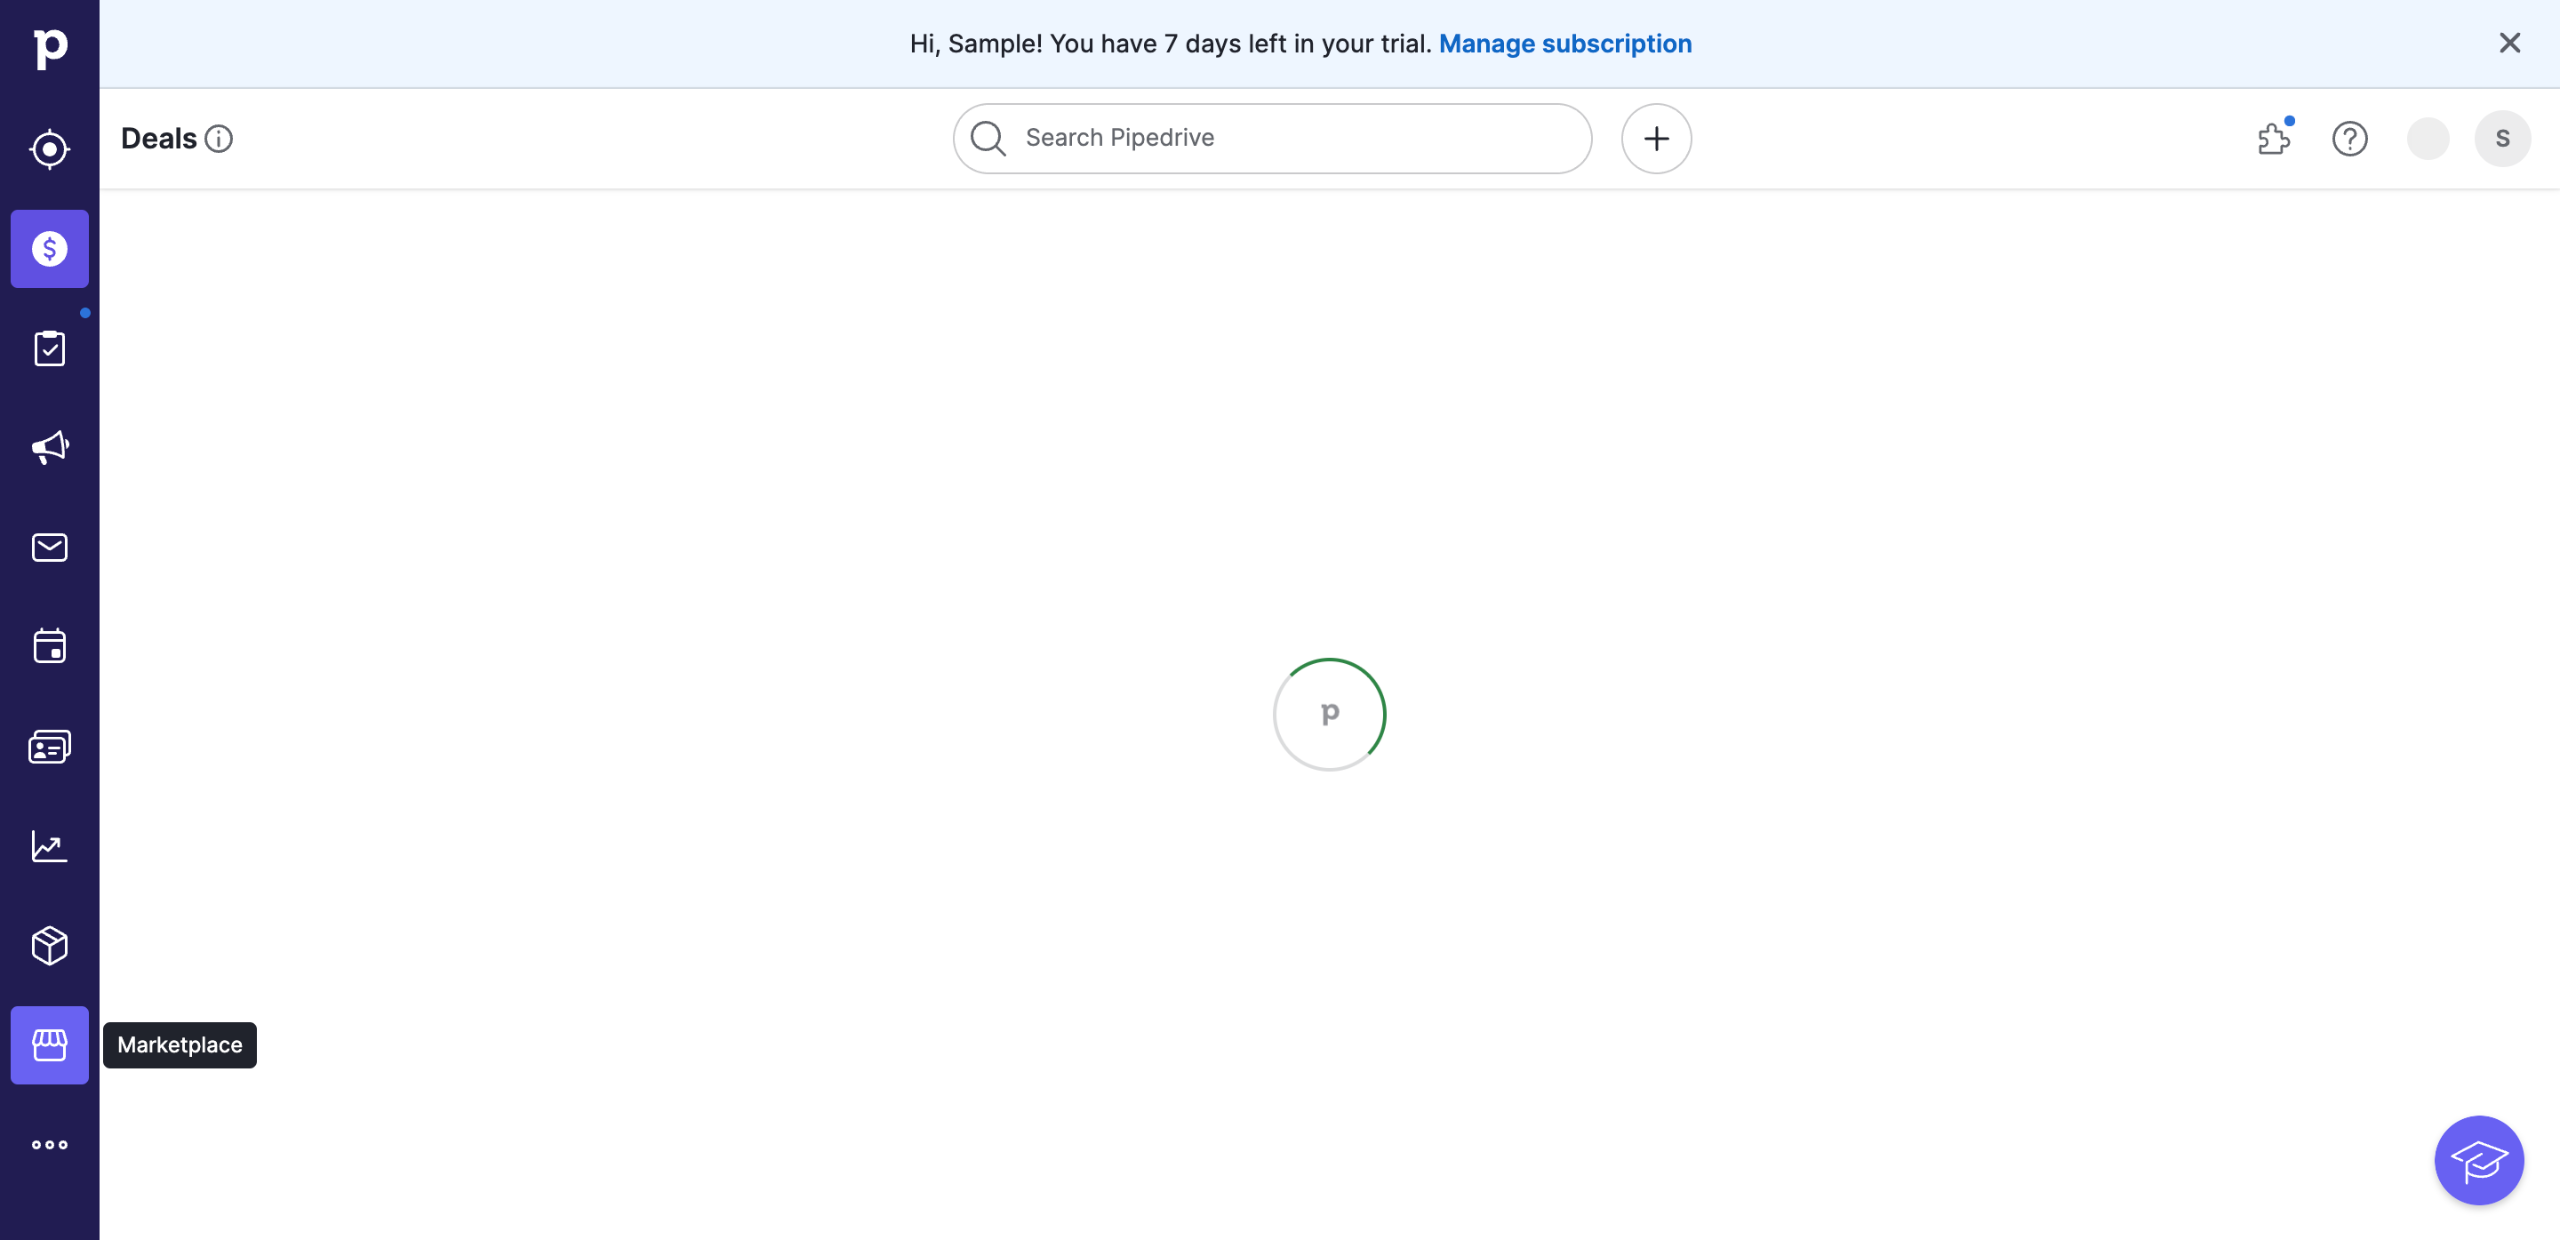This screenshot has width=2560, height=1240.
Task: Open the Marketplace store icon
Action: [50, 1045]
